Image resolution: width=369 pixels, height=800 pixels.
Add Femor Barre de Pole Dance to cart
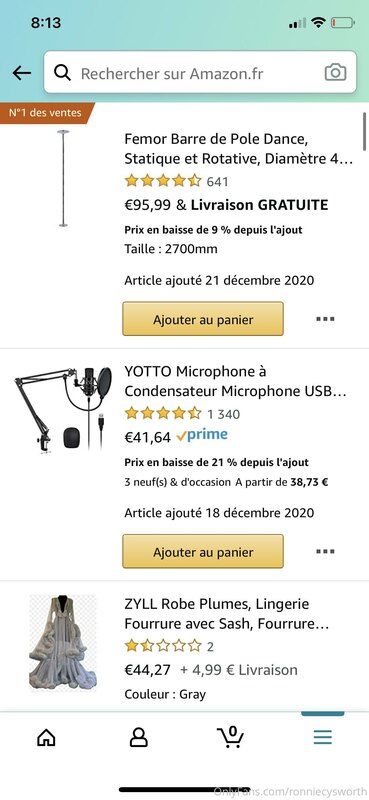pos(203,319)
